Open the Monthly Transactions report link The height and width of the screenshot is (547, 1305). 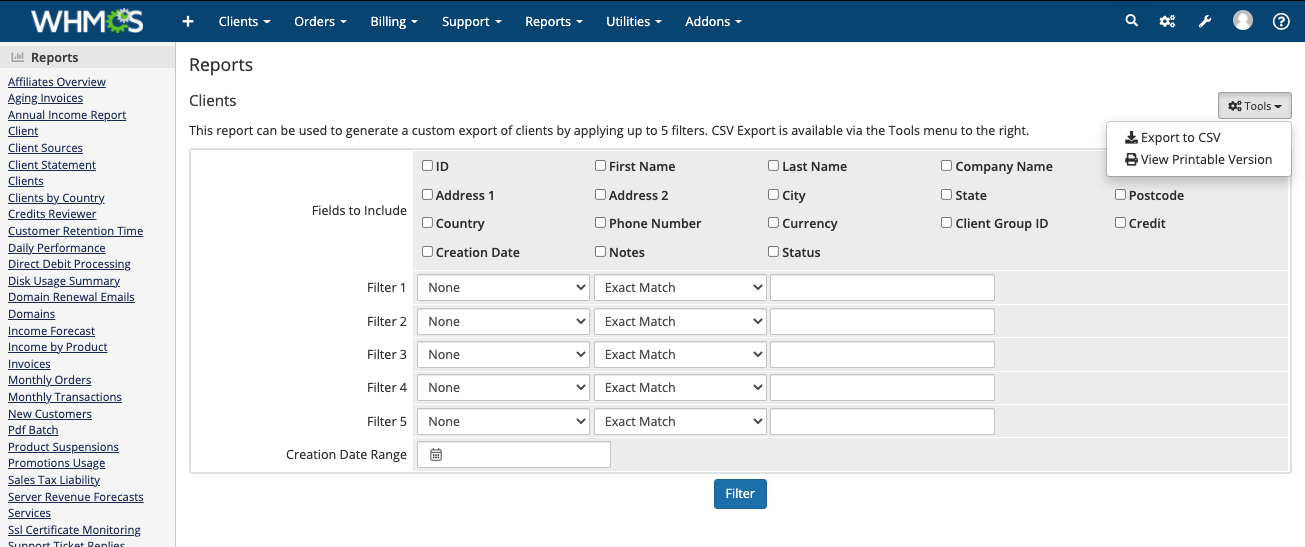point(65,397)
